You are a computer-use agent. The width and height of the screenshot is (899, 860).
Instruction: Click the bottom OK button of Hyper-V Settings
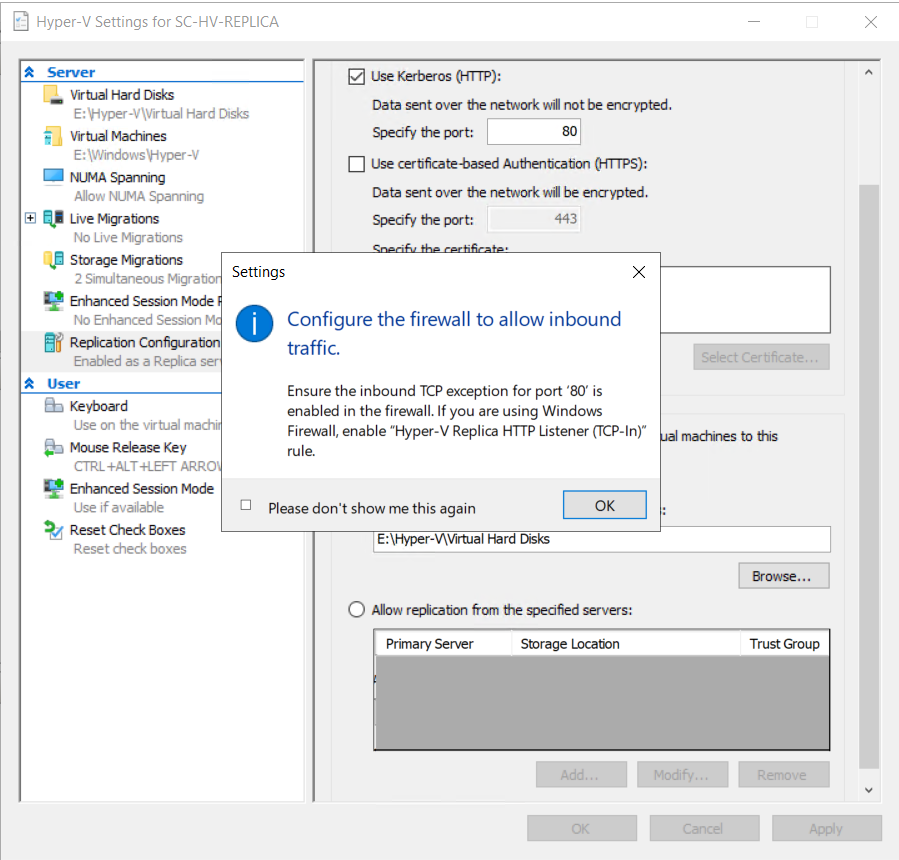pyautogui.click(x=581, y=828)
